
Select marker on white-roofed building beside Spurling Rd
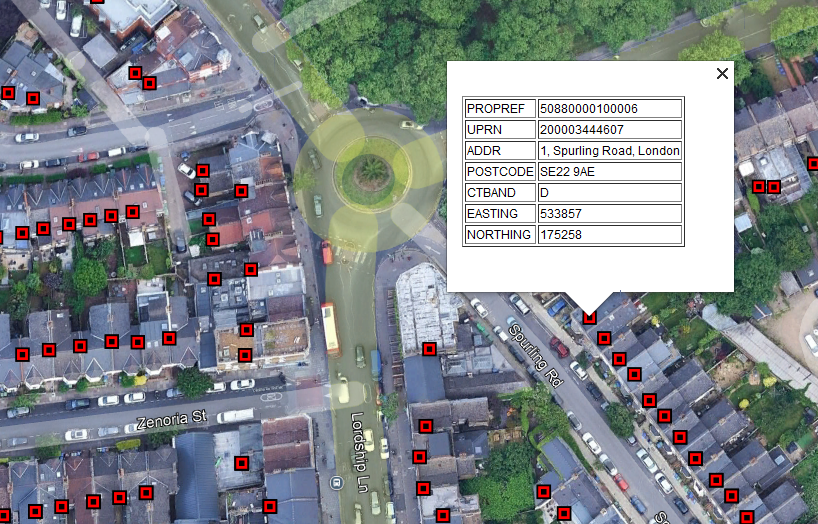(x=429, y=349)
